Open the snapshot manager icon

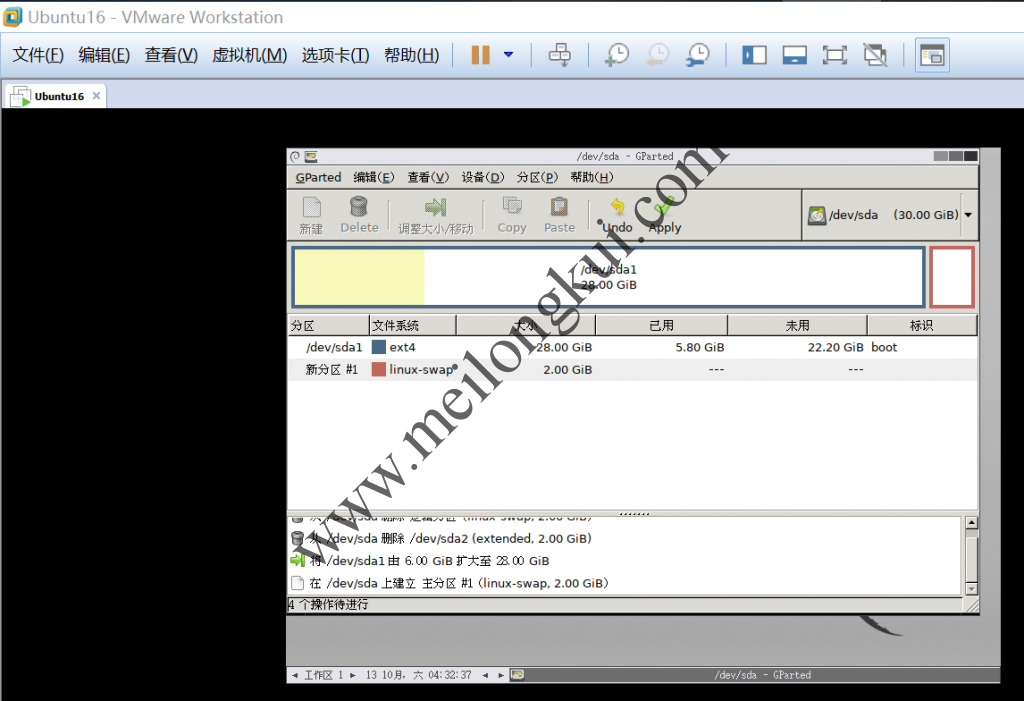698,55
